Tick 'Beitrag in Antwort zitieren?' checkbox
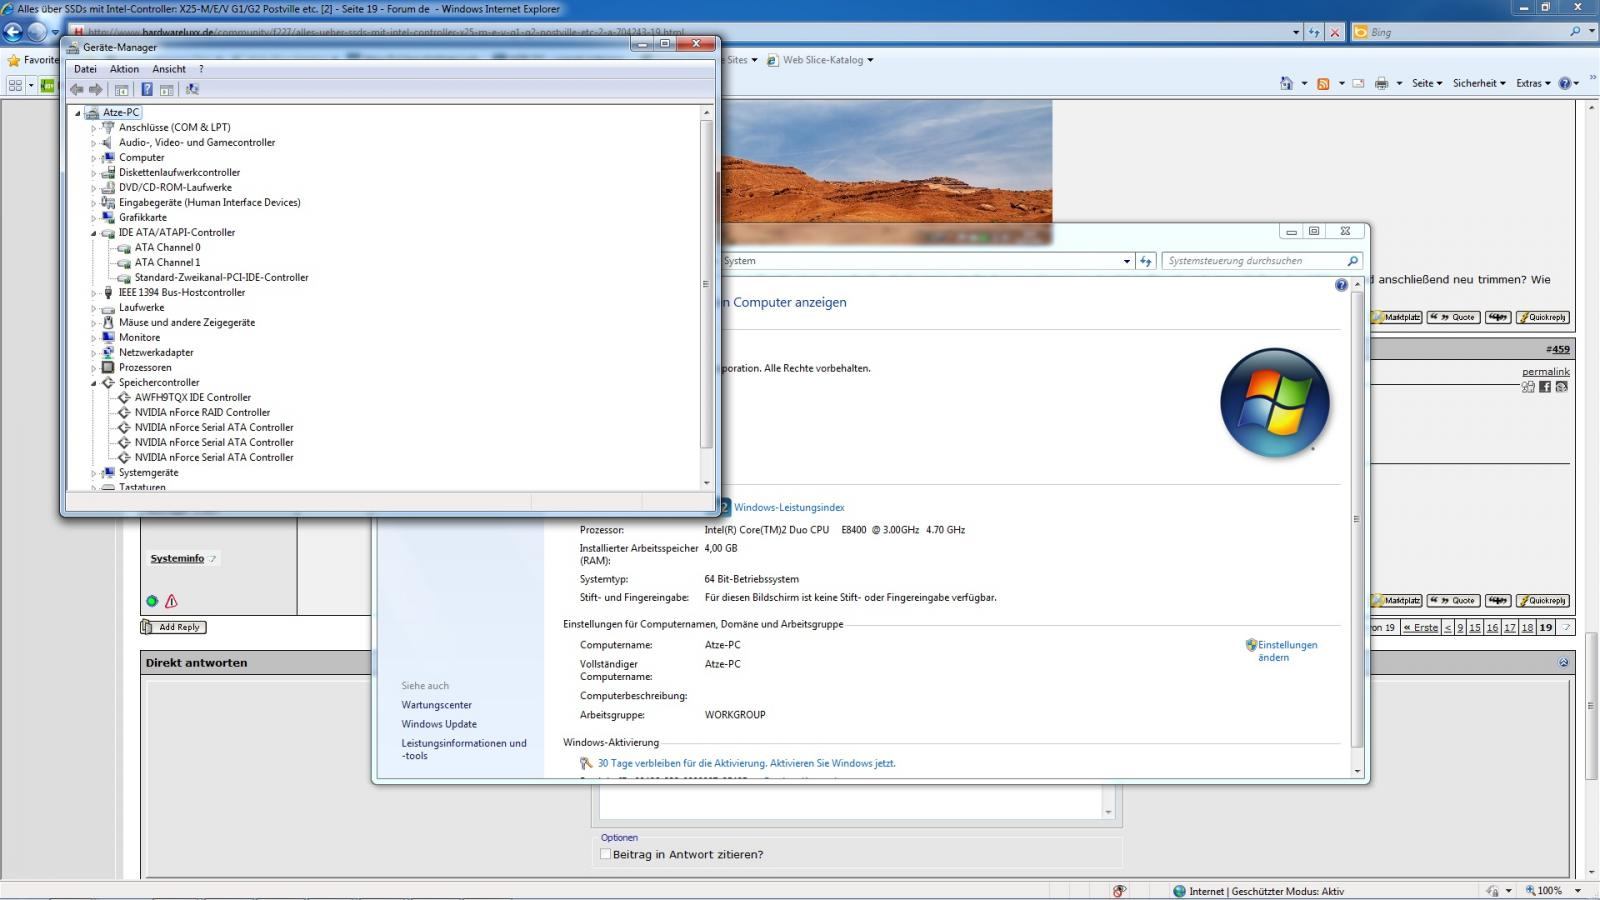This screenshot has width=1600, height=900. tap(605, 854)
